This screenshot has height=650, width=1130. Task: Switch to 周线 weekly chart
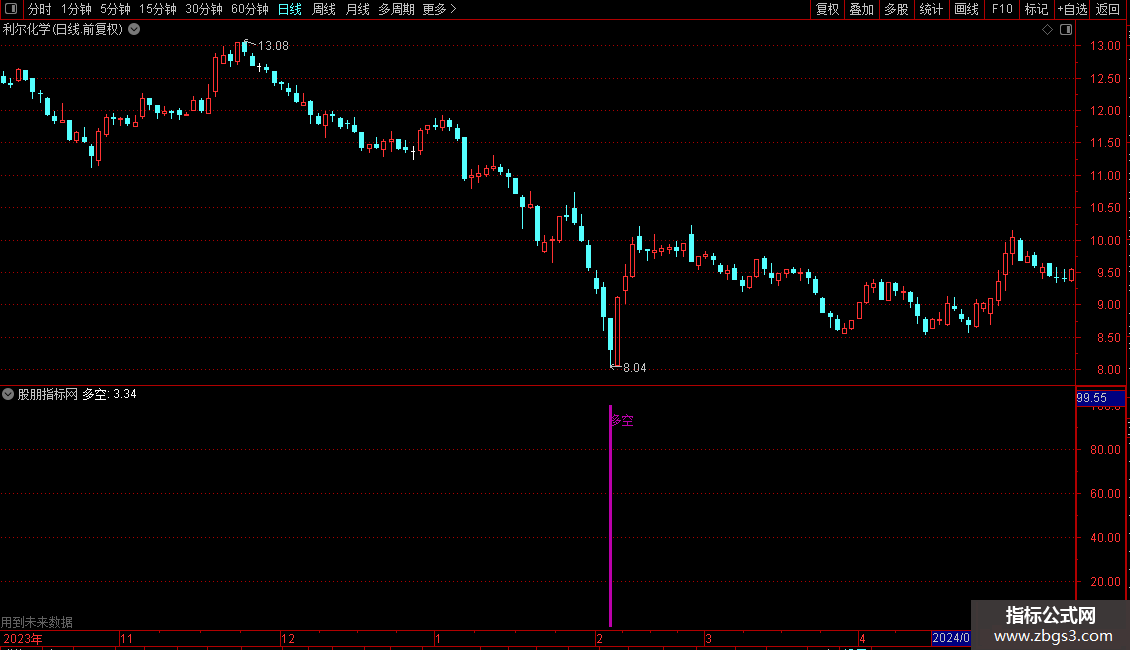pos(324,9)
